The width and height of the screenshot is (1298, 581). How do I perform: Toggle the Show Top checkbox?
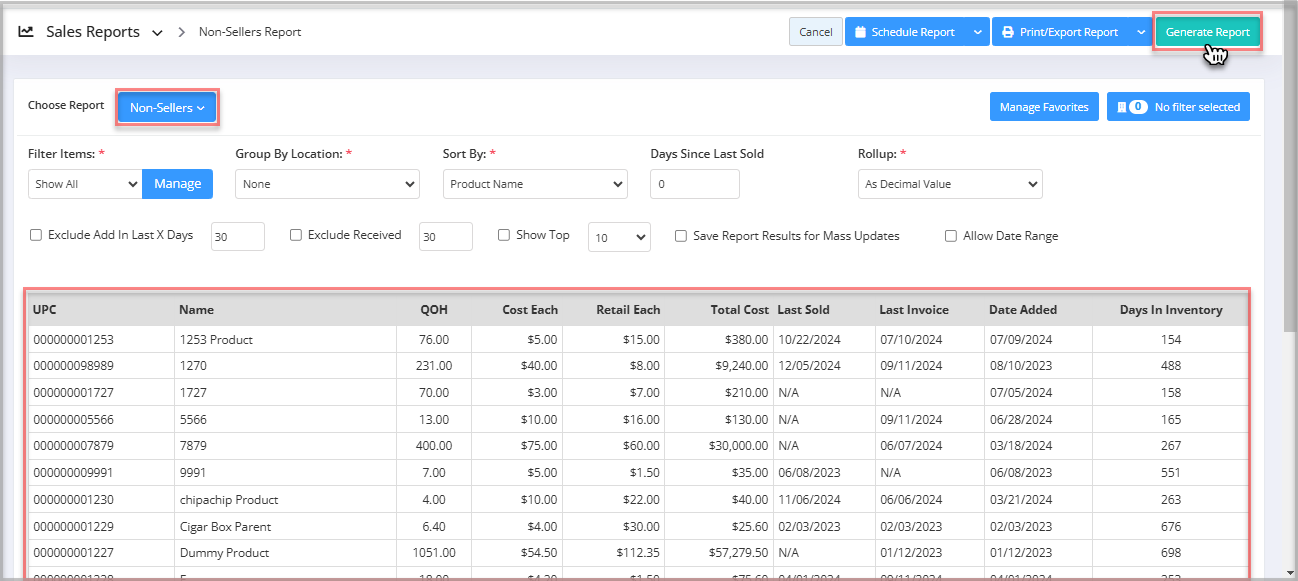point(504,236)
